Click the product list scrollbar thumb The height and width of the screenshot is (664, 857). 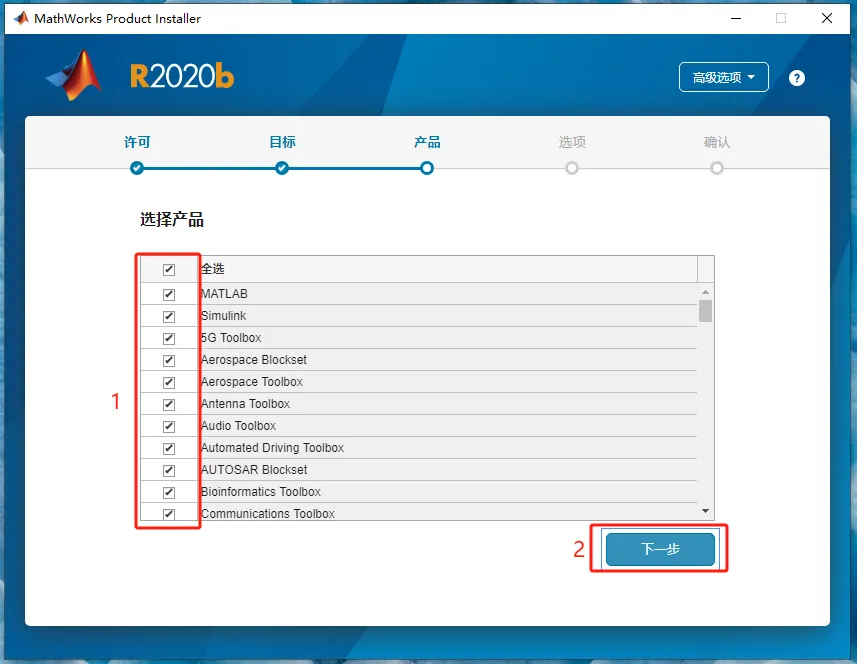click(x=706, y=311)
